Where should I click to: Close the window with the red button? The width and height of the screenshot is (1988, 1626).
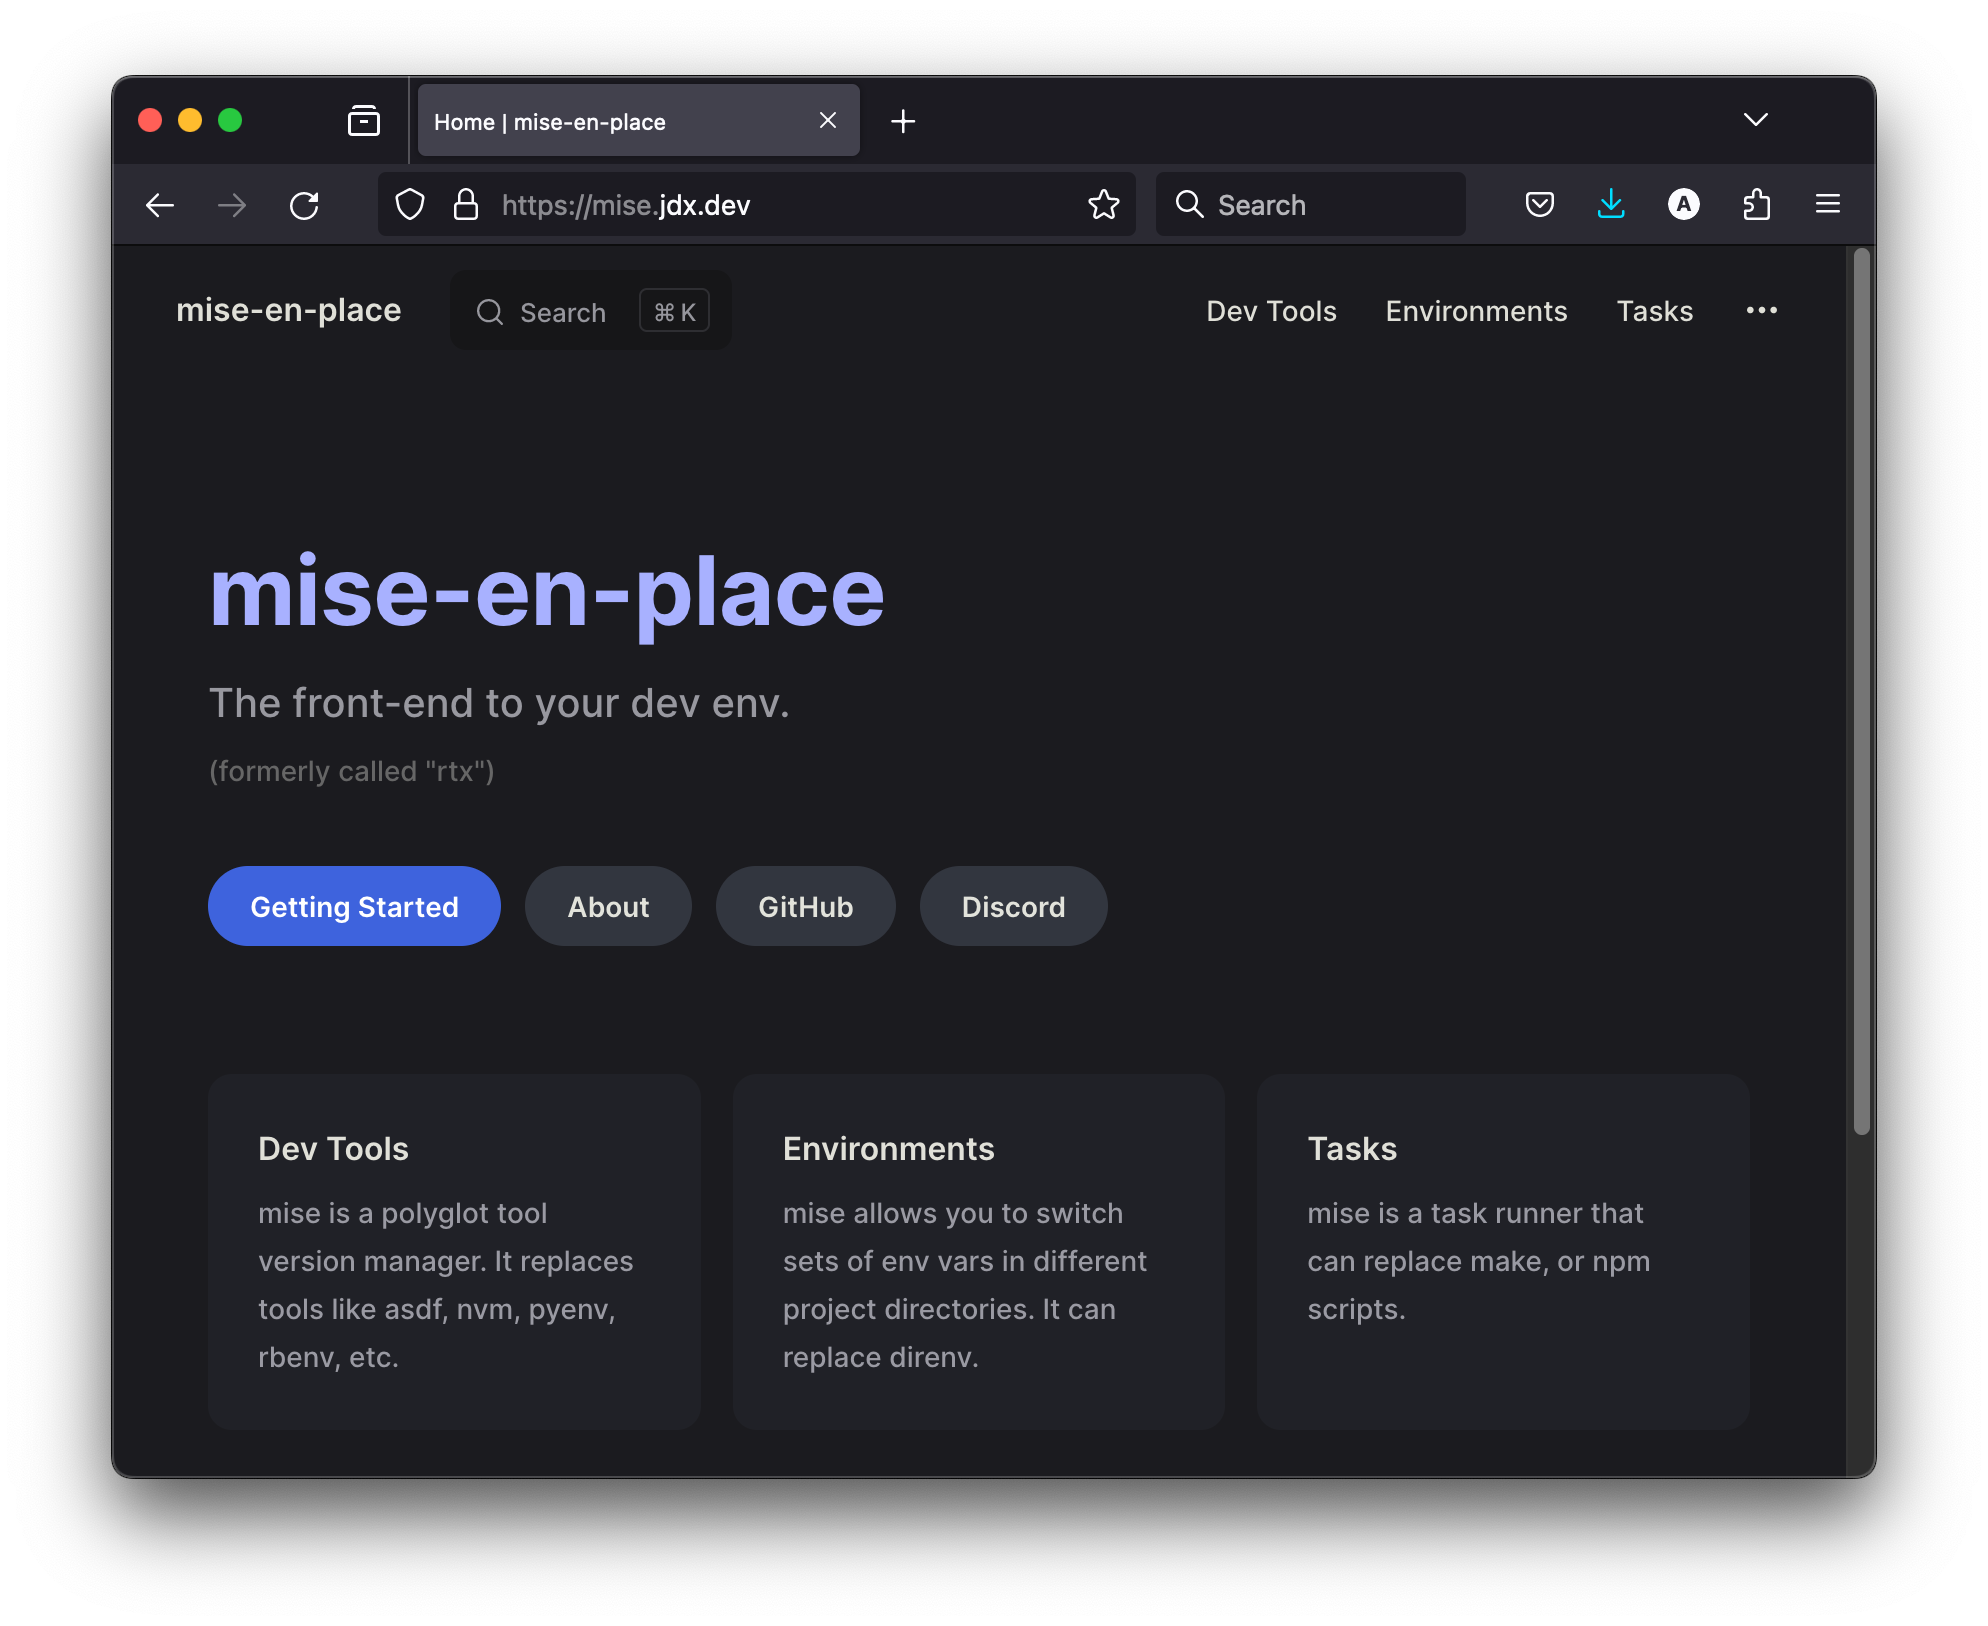[150, 120]
